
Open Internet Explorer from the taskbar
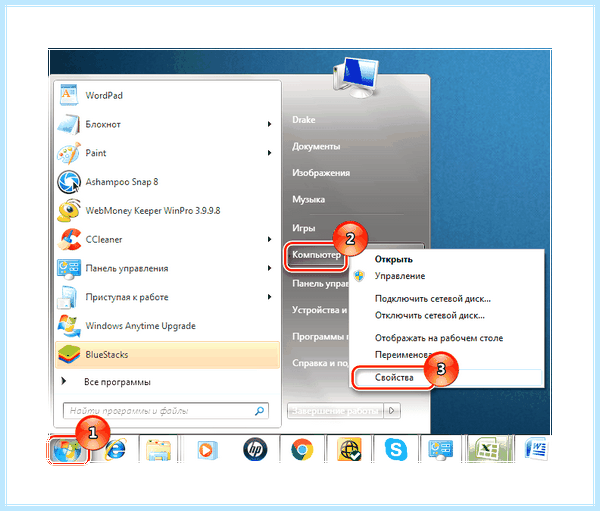click(116, 449)
